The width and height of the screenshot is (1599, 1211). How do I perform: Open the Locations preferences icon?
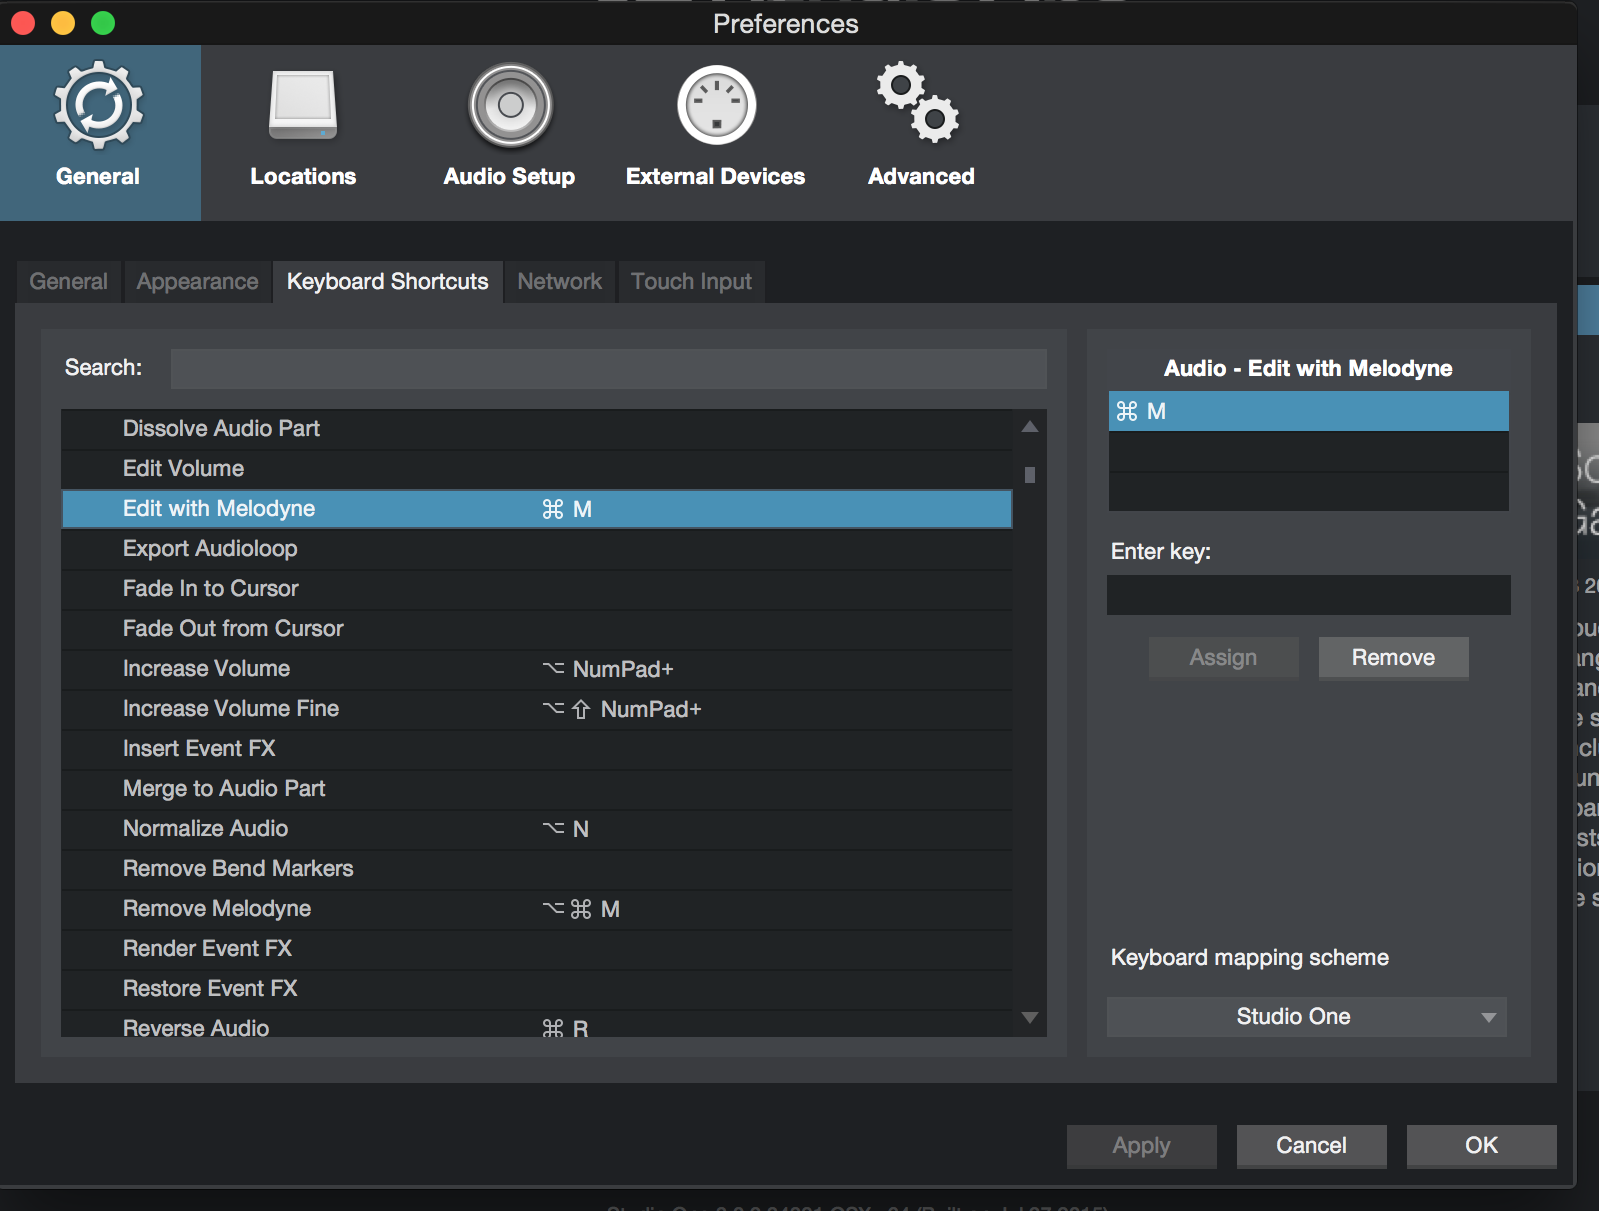tap(303, 106)
